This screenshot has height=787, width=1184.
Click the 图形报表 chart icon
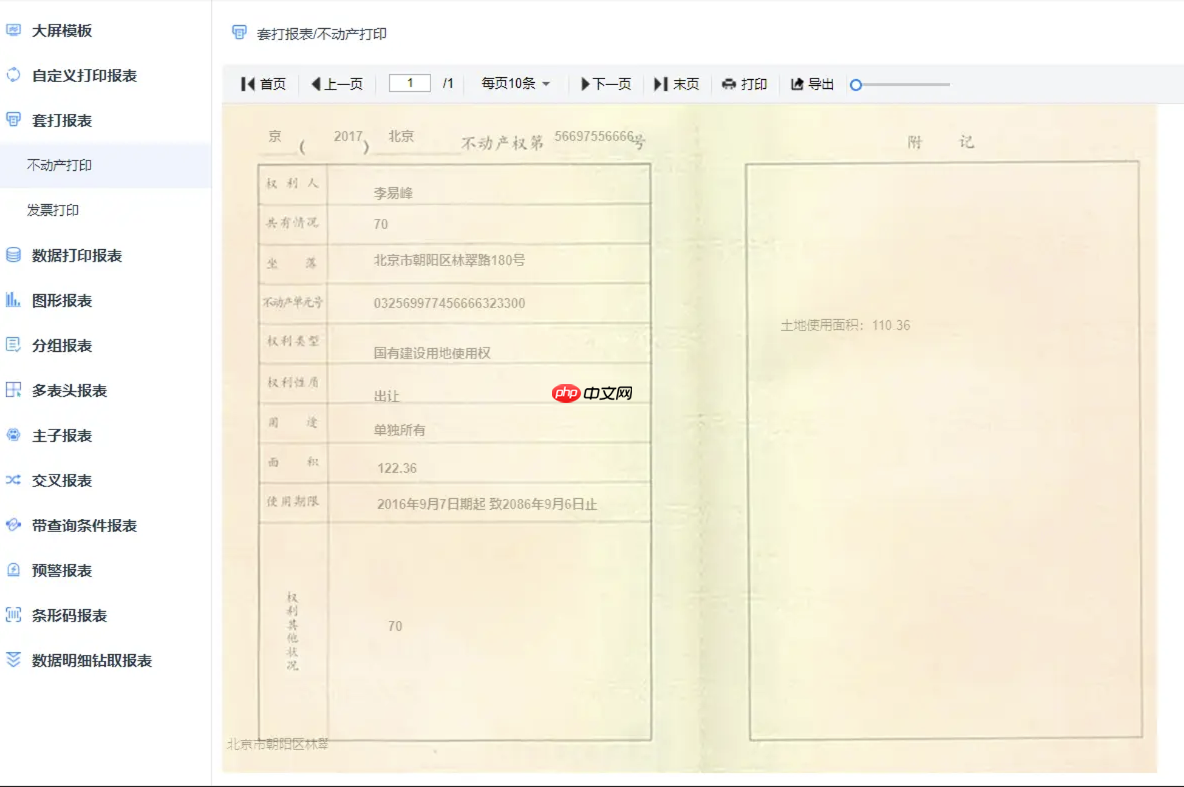click(x=13, y=300)
